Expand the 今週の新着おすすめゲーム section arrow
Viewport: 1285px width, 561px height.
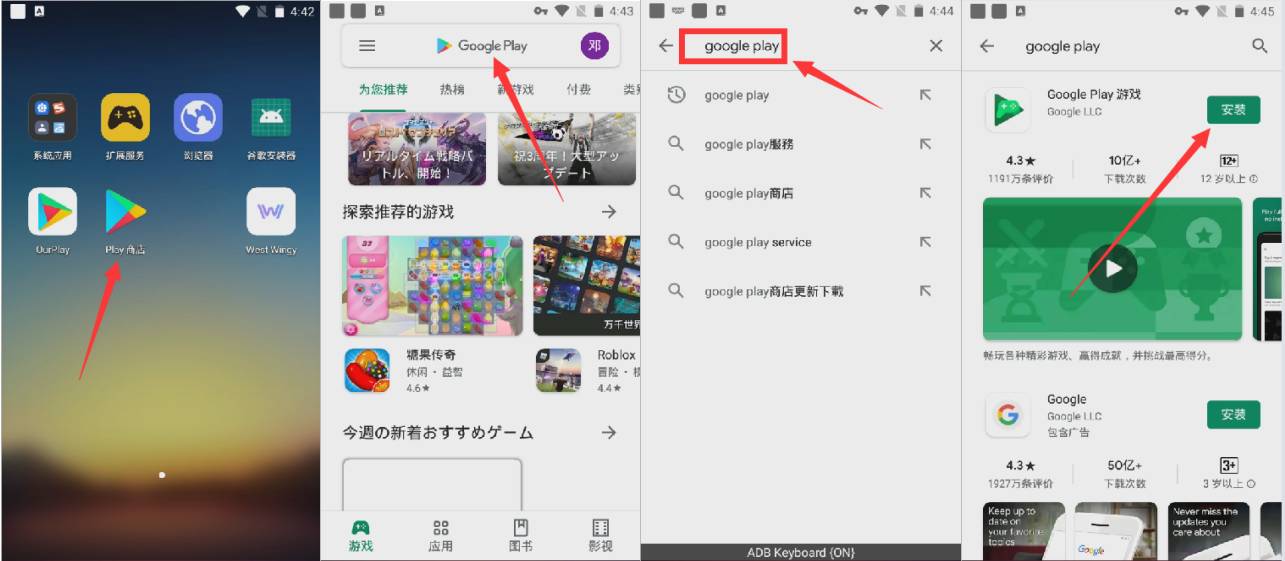coord(608,432)
